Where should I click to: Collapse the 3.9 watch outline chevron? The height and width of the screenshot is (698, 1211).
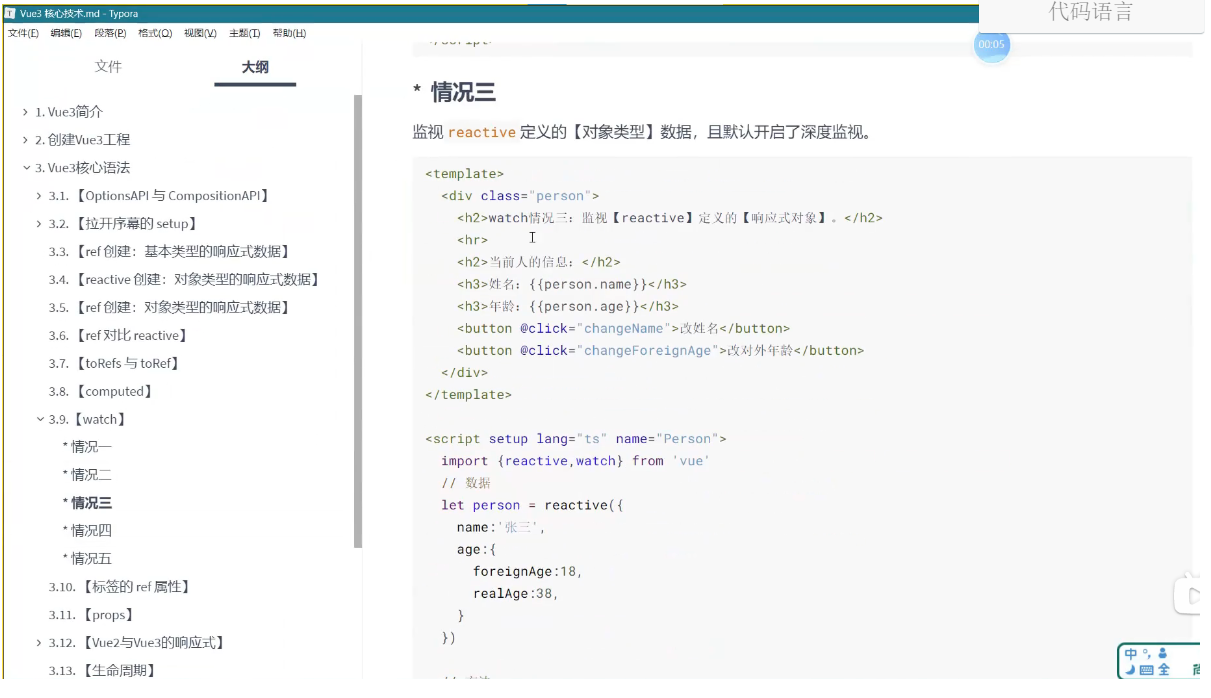(x=40, y=420)
